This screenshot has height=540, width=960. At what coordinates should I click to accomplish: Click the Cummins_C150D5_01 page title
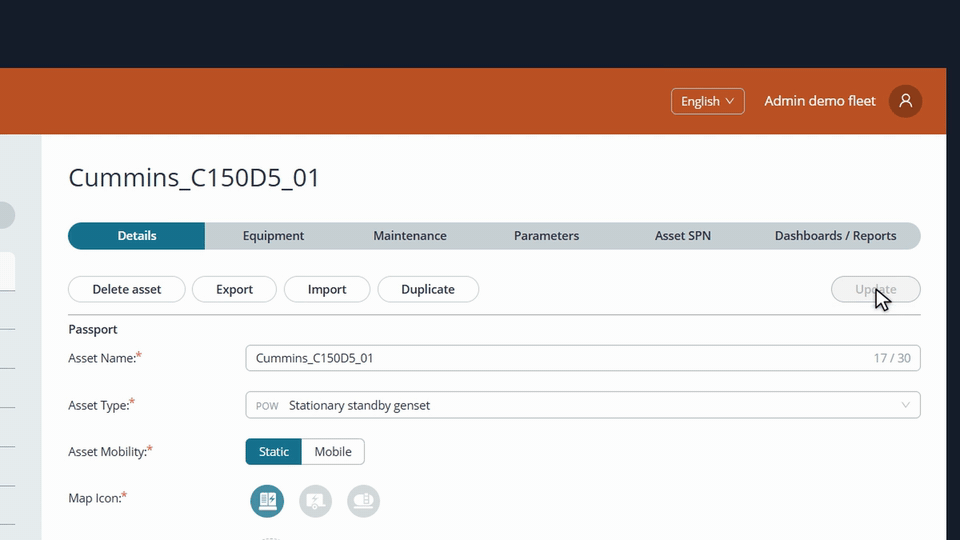pyautogui.click(x=194, y=178)
